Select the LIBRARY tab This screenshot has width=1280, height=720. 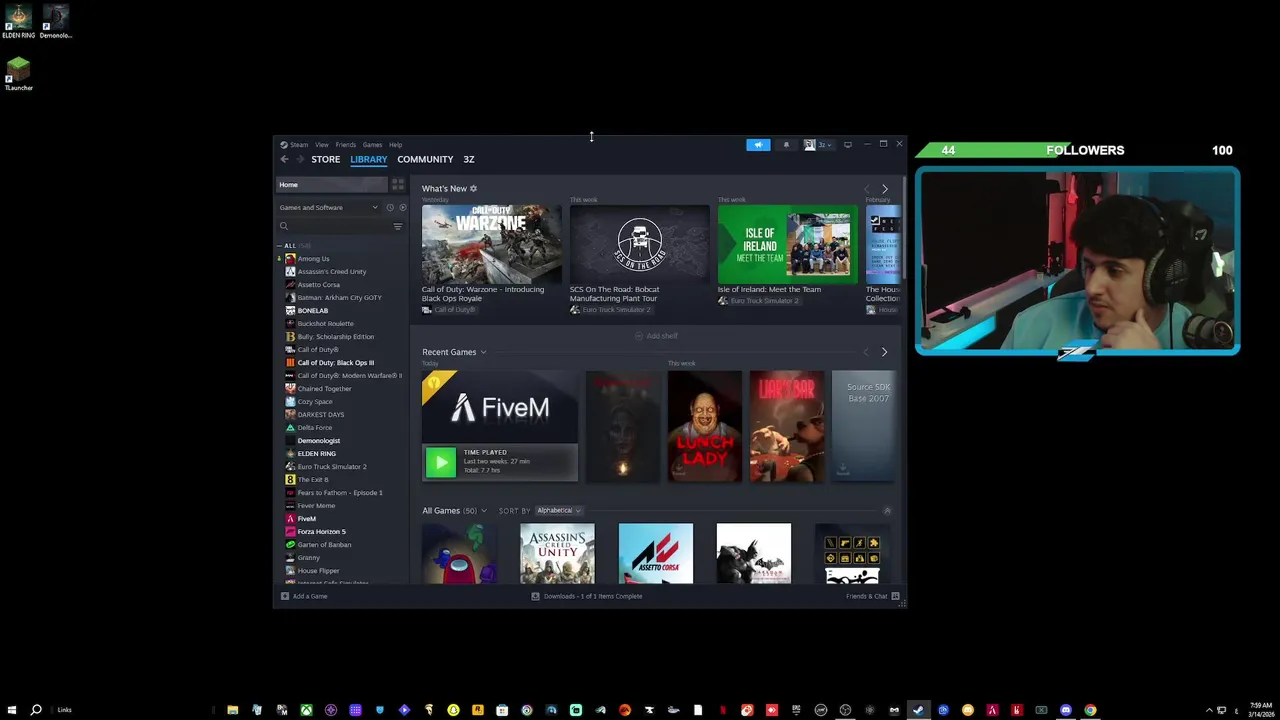coord(368,159)
